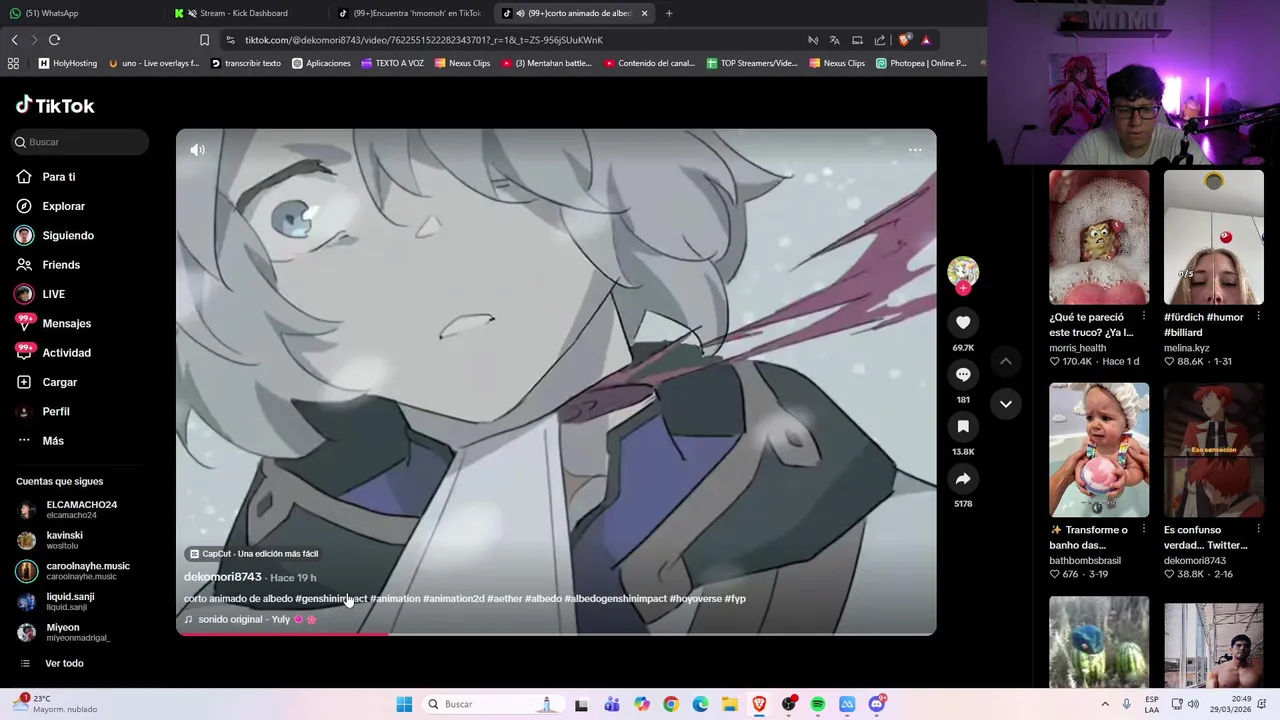Expand followed accounts with Ver todo
This screenshot has width=1280, height=720.
tap(64, 663)
